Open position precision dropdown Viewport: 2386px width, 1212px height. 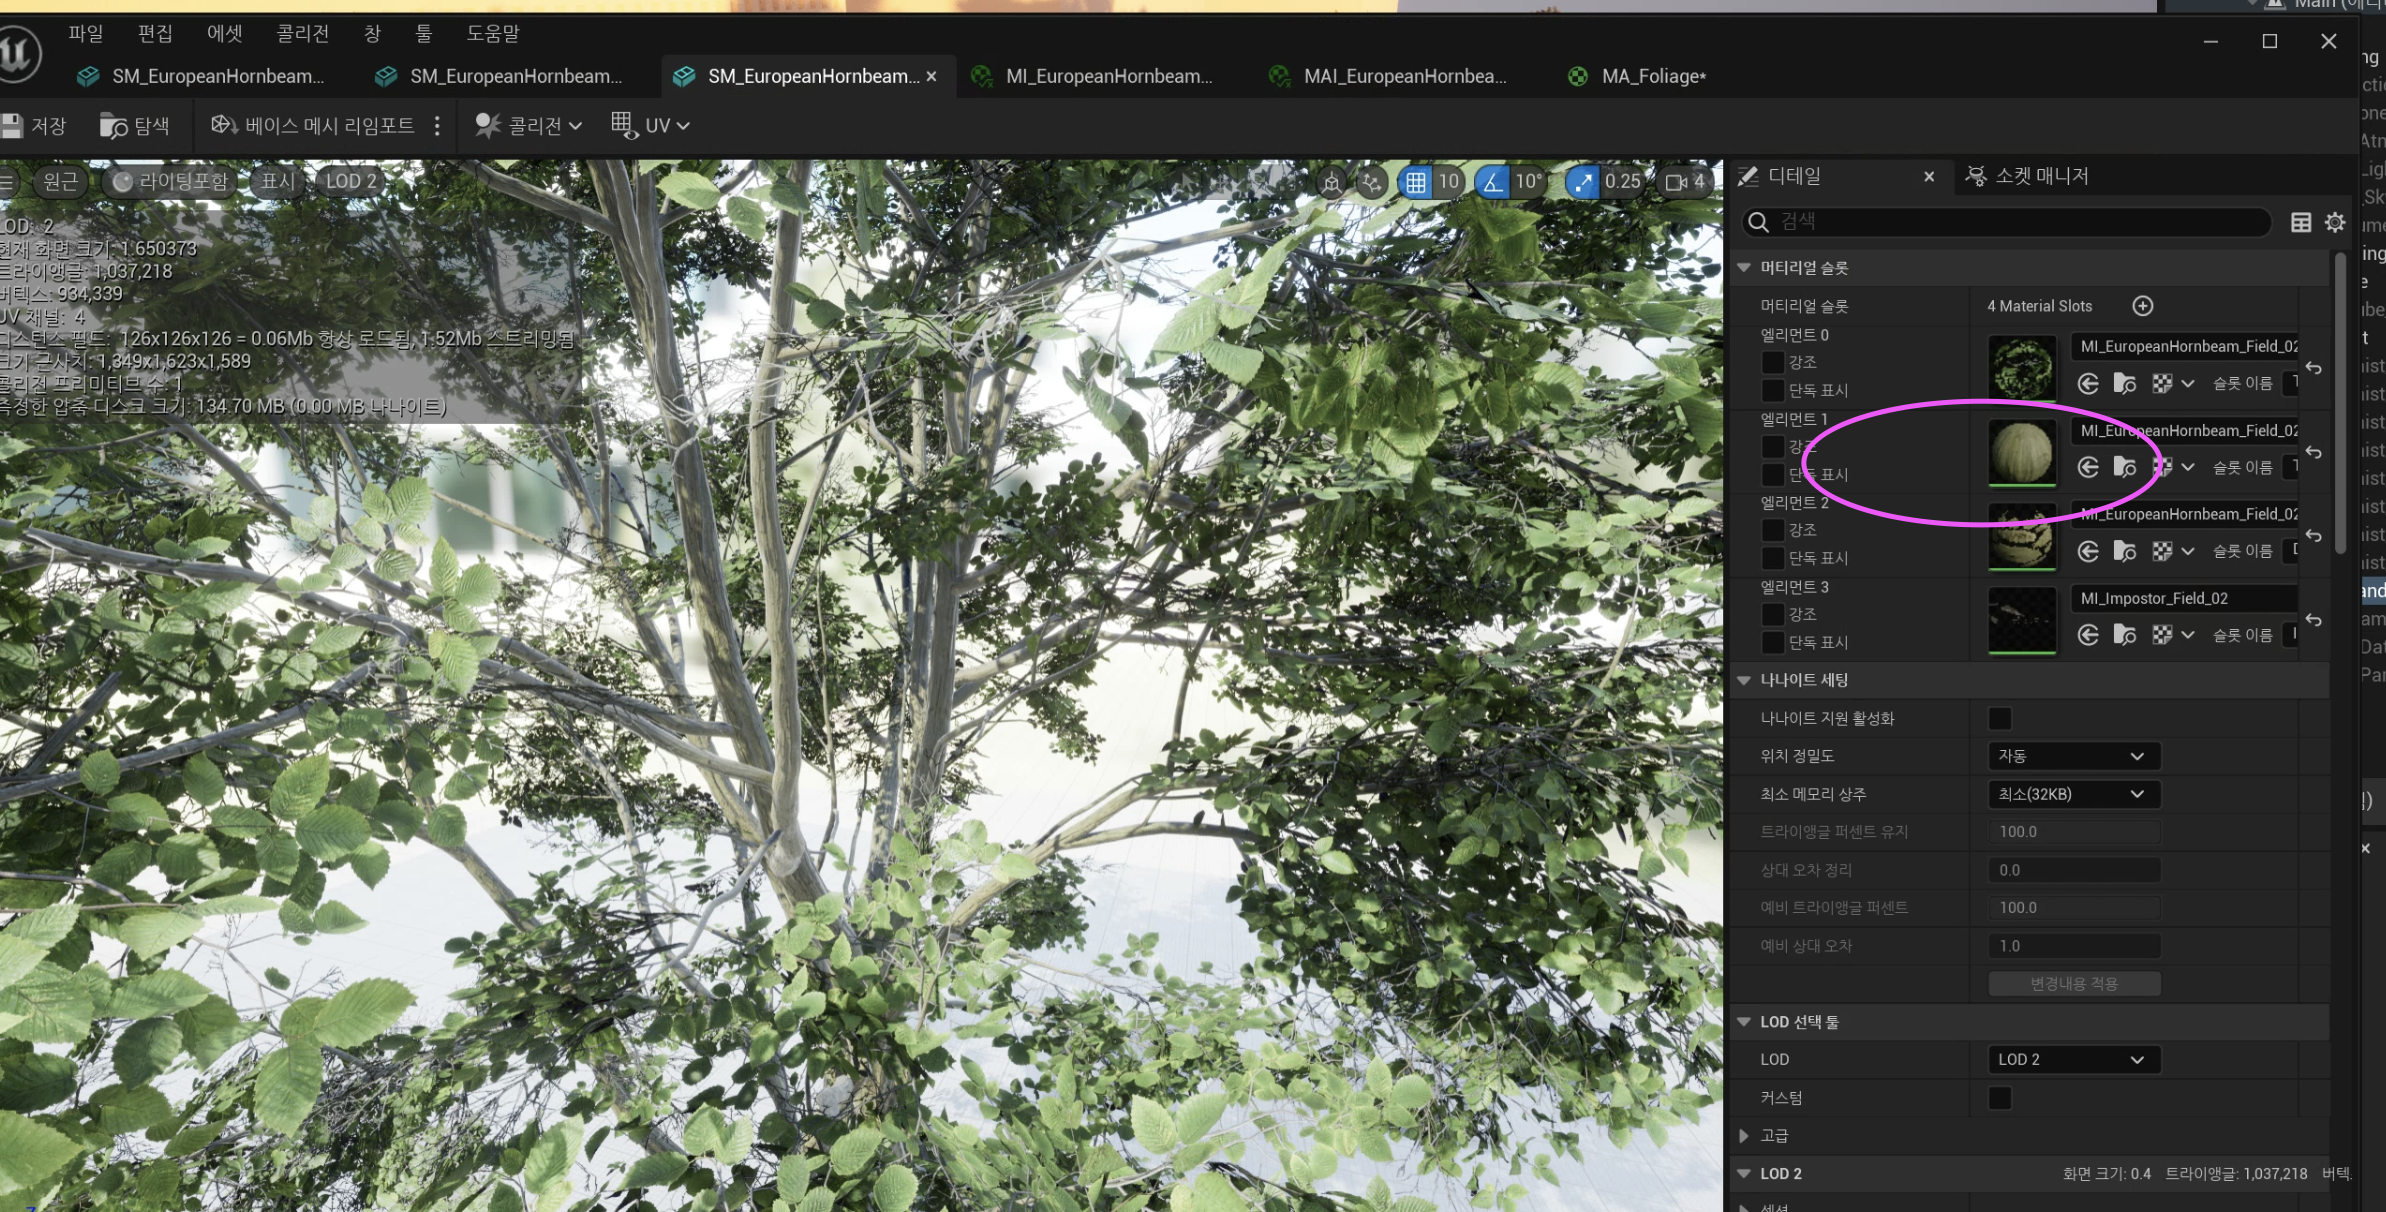2073,756
